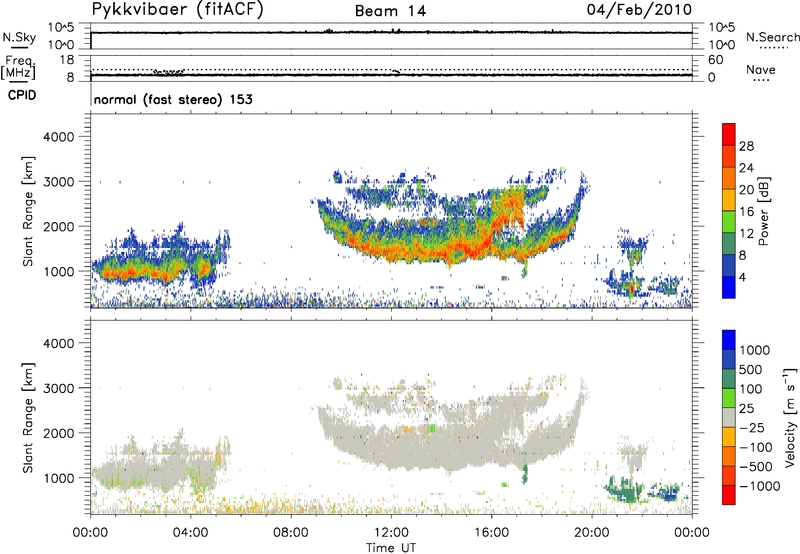This screenshot has height=554, width=800.
Task: Click the gray -25 to 25 velocity swatch
Action: click(x=729, y=417)
